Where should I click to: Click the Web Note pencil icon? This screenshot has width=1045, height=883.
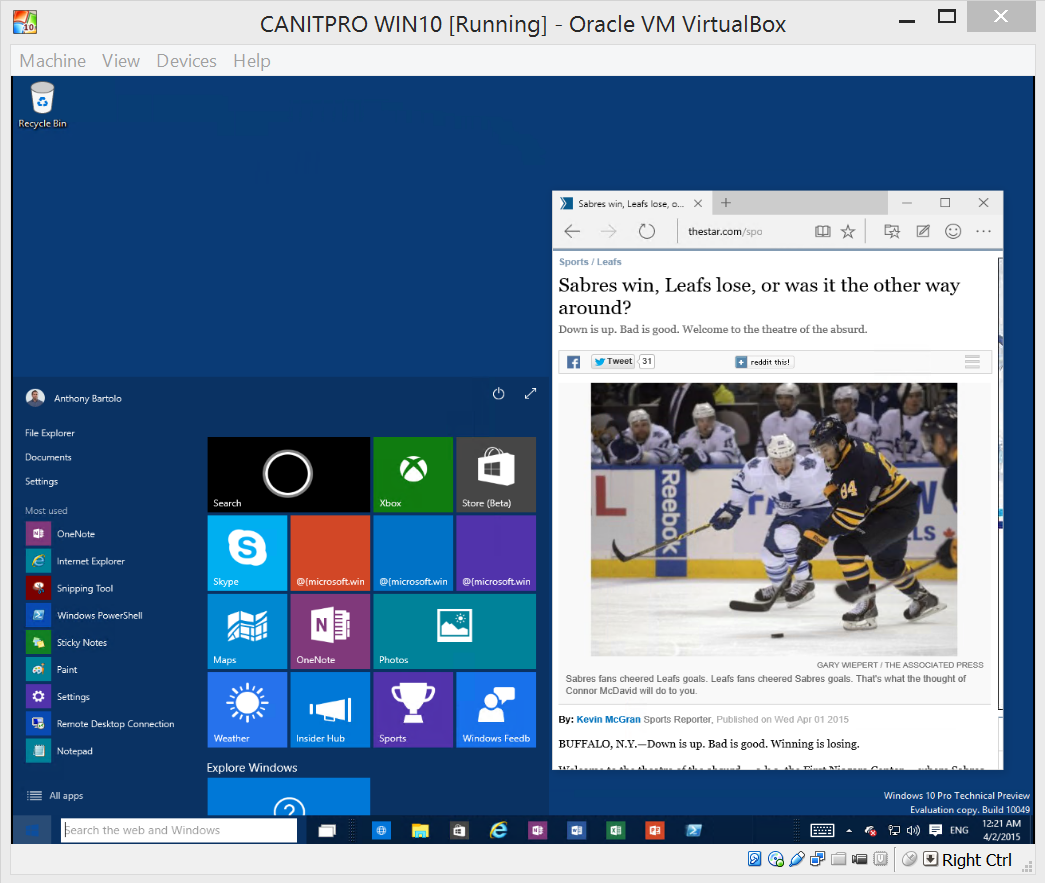pos(923,232)
